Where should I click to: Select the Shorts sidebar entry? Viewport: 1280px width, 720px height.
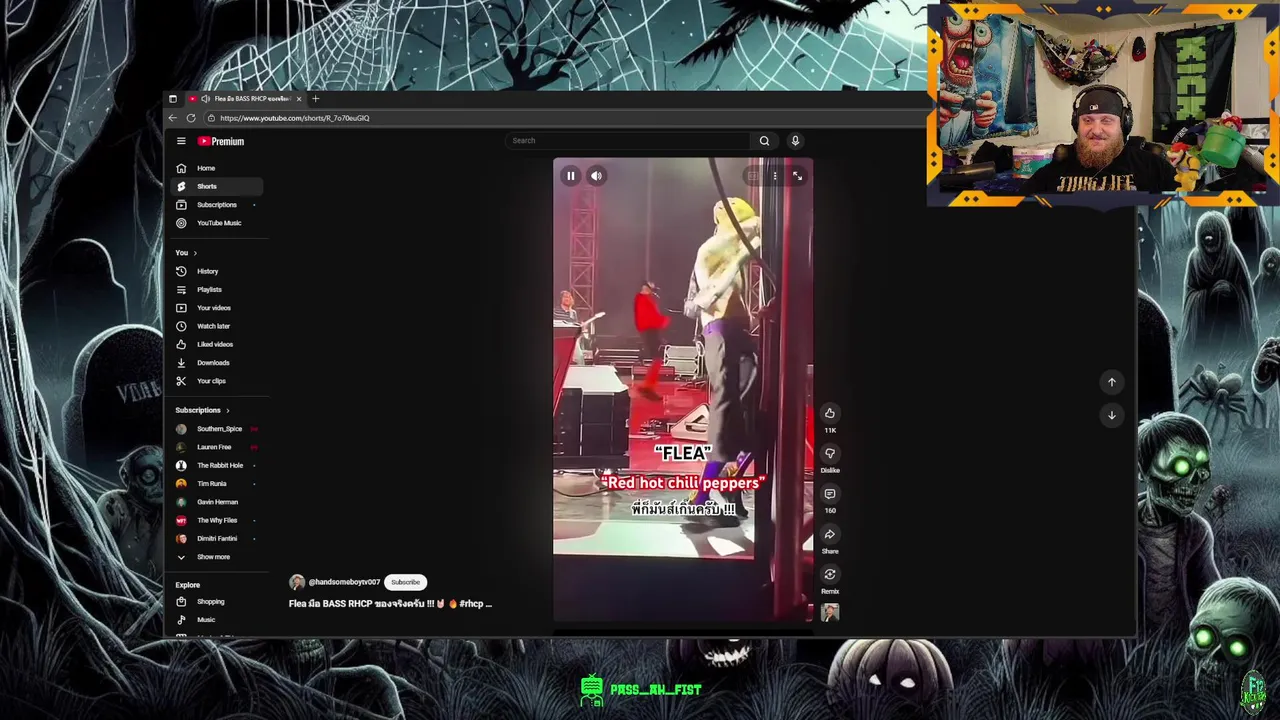[216, 186]
